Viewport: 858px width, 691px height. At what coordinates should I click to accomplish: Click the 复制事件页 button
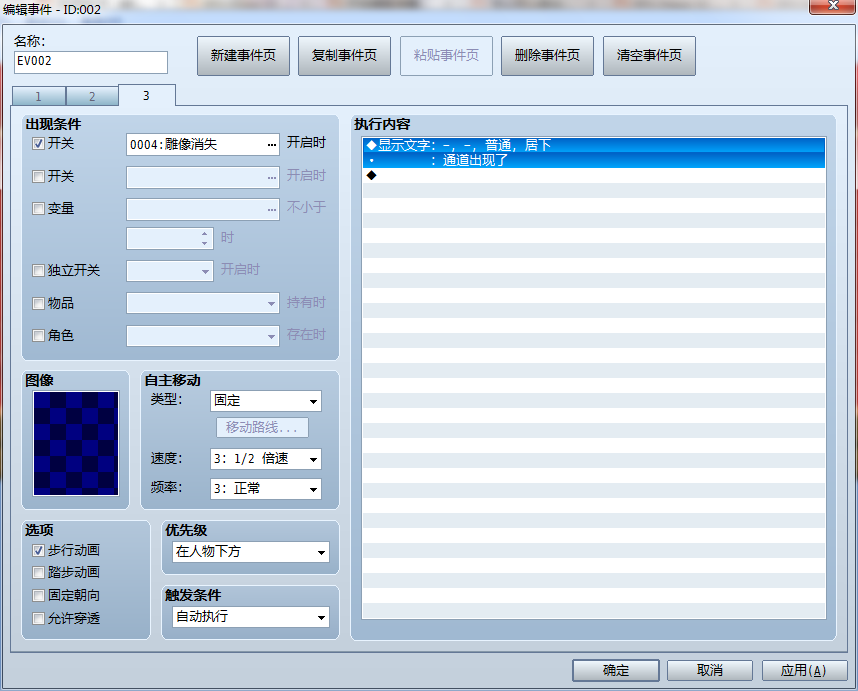tap(344, 56)
